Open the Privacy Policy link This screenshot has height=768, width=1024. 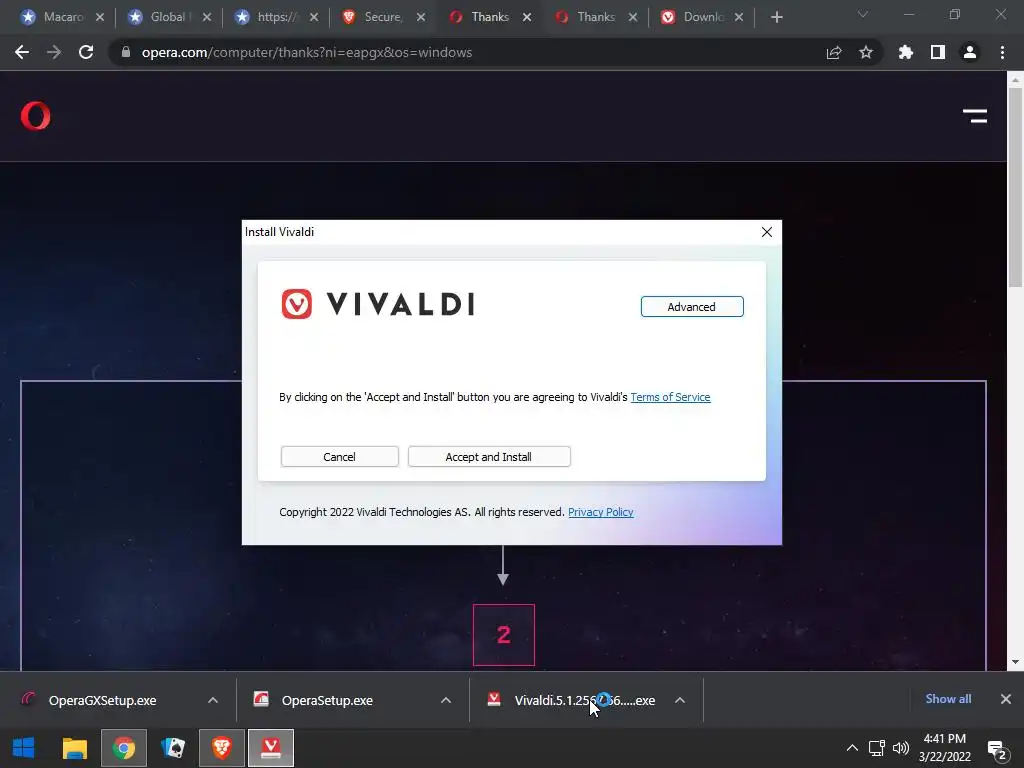[601, 512]
